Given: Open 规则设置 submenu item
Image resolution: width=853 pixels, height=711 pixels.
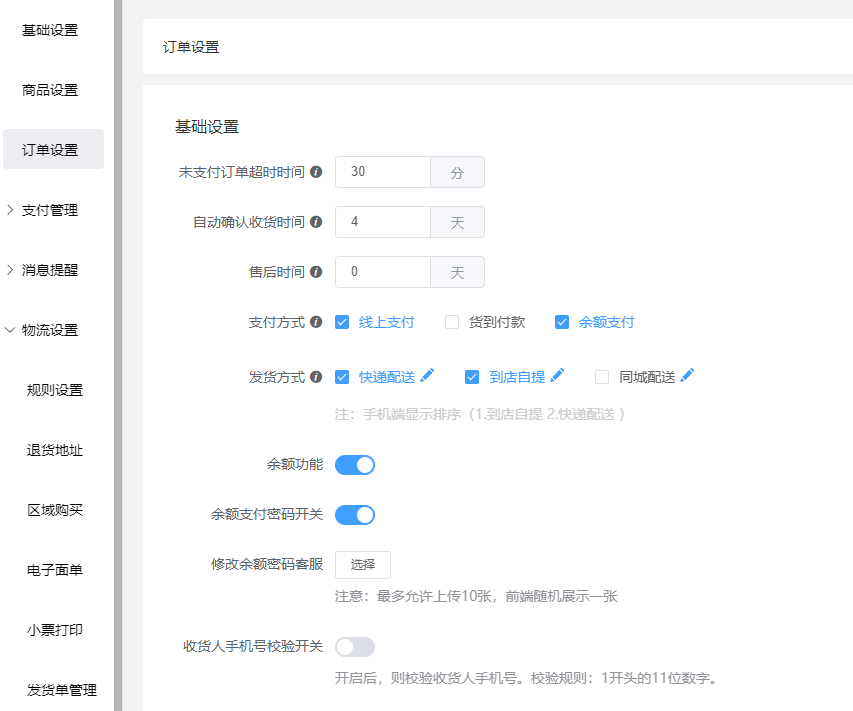Looking at the screenshot, I should [55, 390].
